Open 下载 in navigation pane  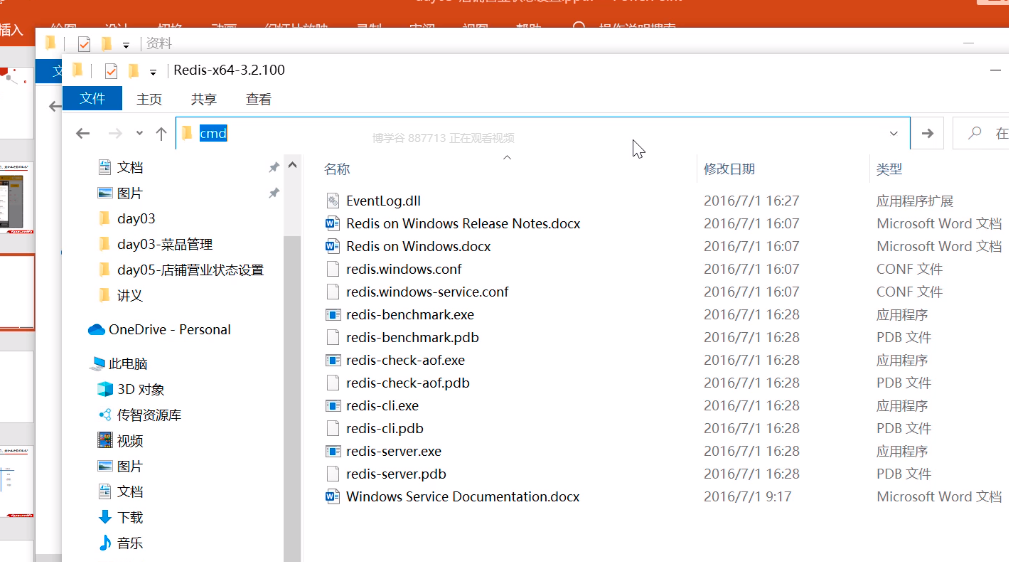pos(129,518)
